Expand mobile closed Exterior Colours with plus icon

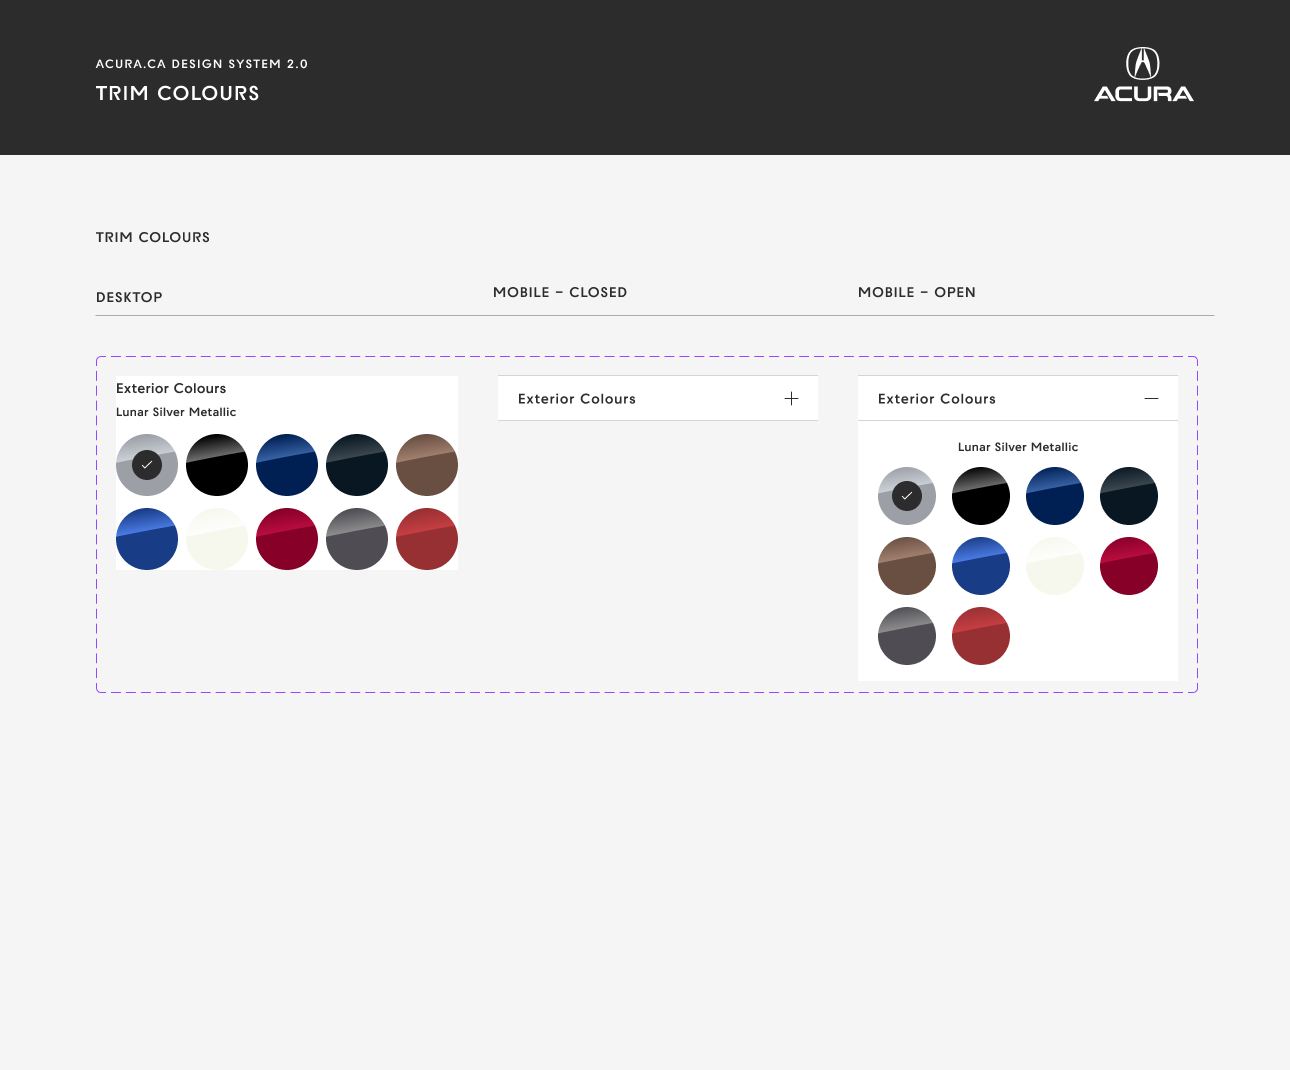click(791, 398)
